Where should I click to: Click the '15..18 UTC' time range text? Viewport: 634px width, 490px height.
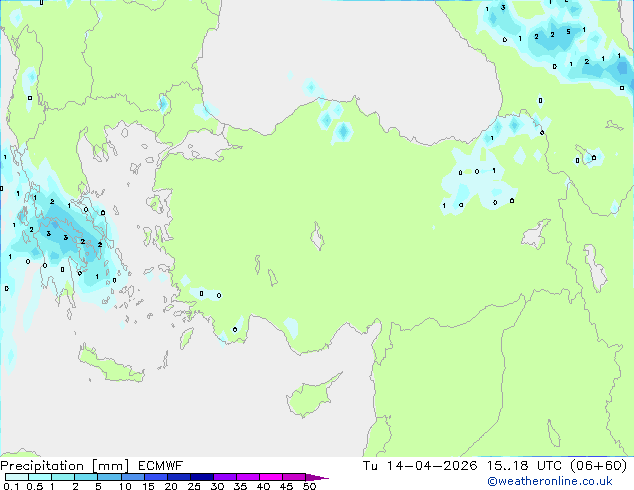click(524, 466)
